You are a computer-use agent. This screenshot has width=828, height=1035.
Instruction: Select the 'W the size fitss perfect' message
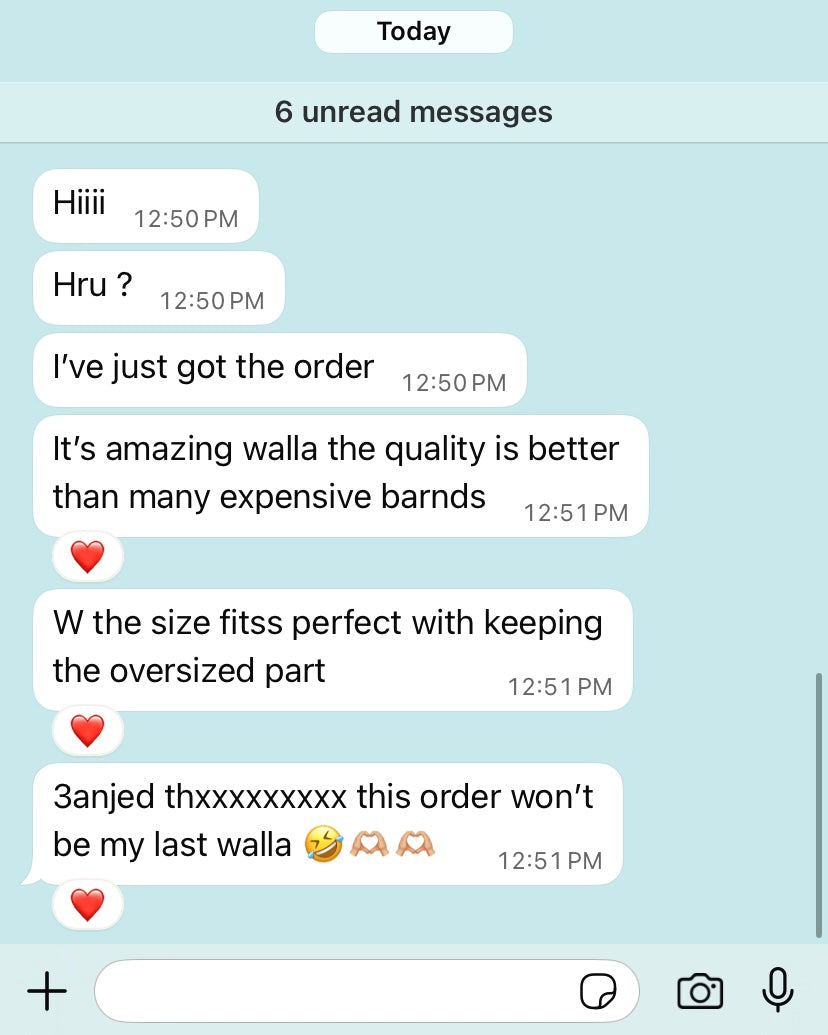pos(333,650)
